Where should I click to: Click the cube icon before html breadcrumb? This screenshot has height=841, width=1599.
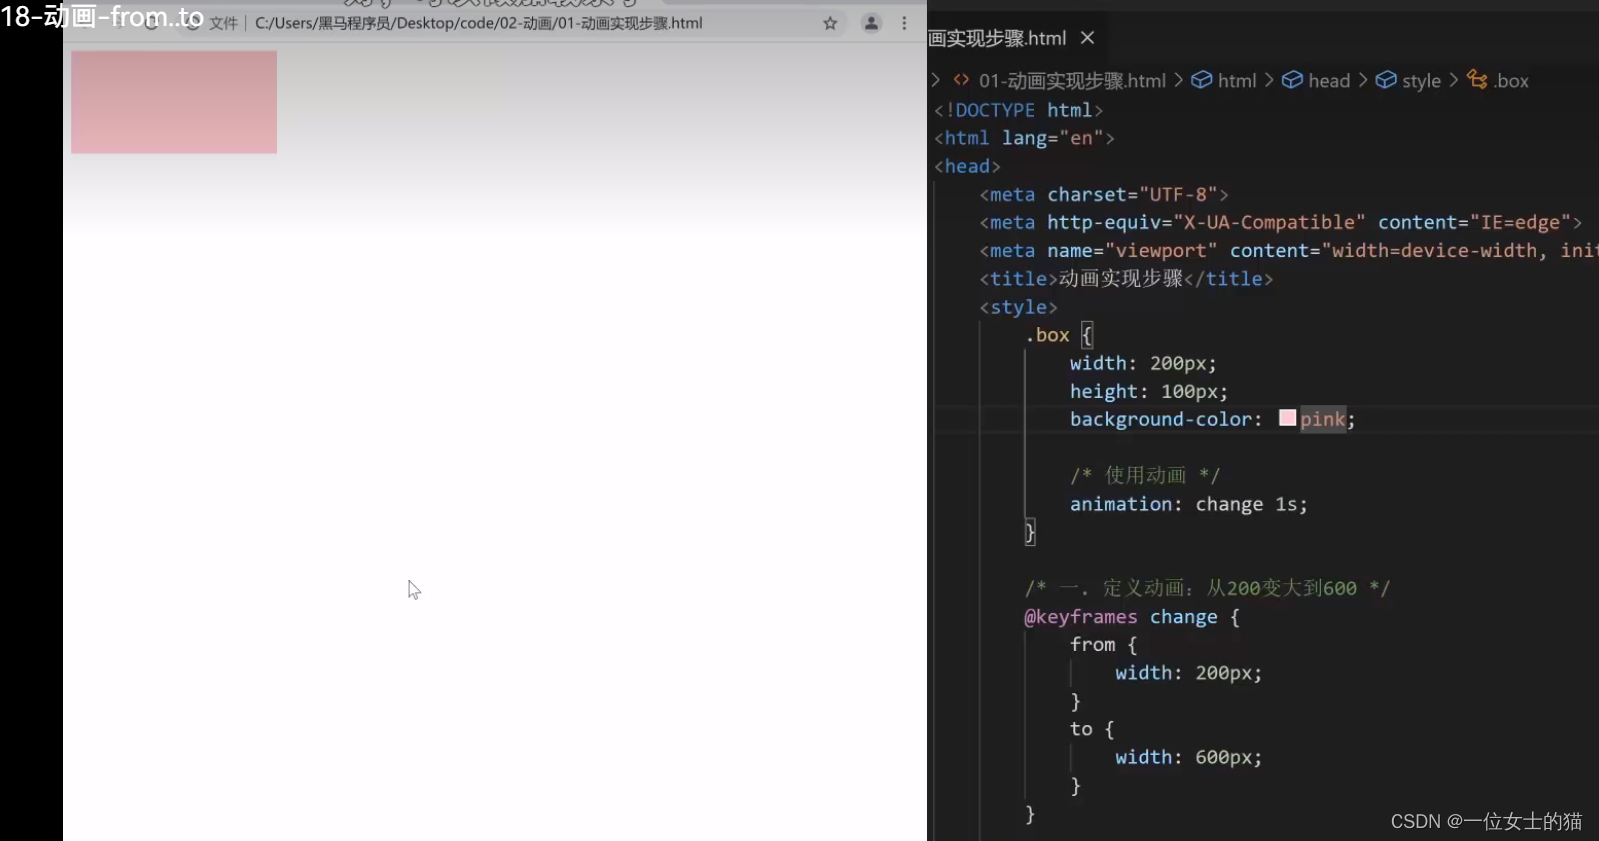tap(1202, 80)
